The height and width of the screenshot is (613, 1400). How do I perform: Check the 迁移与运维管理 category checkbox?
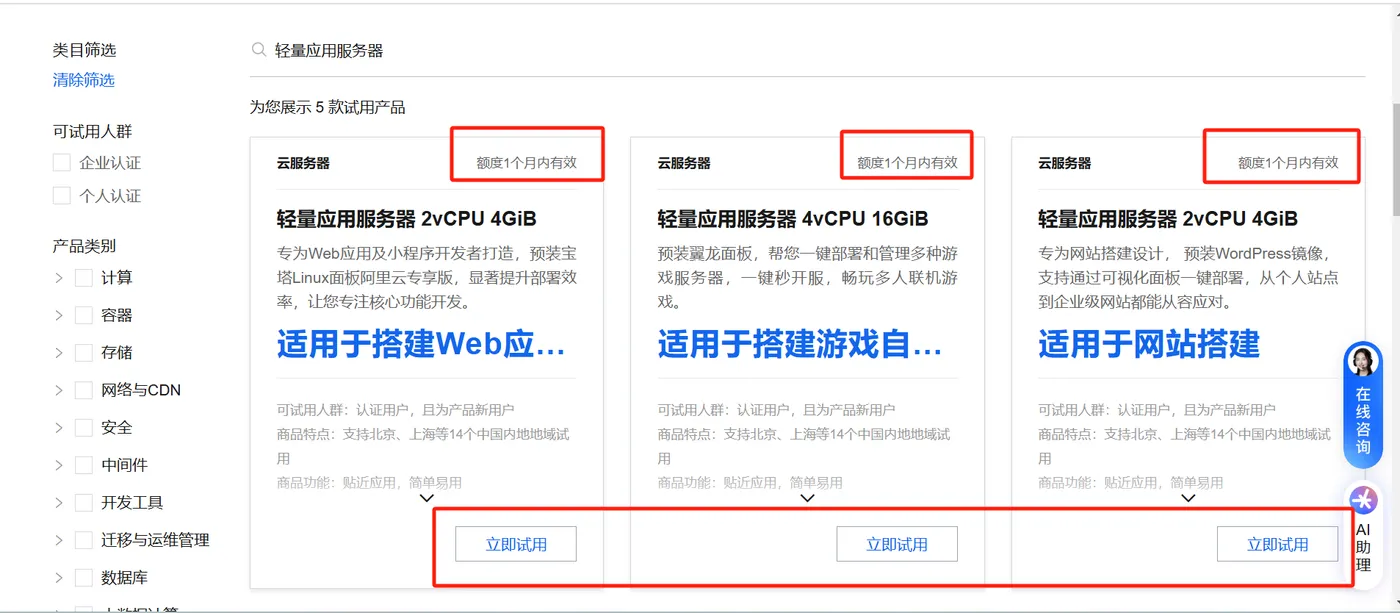pyautogui.click(x=84, y=540)
